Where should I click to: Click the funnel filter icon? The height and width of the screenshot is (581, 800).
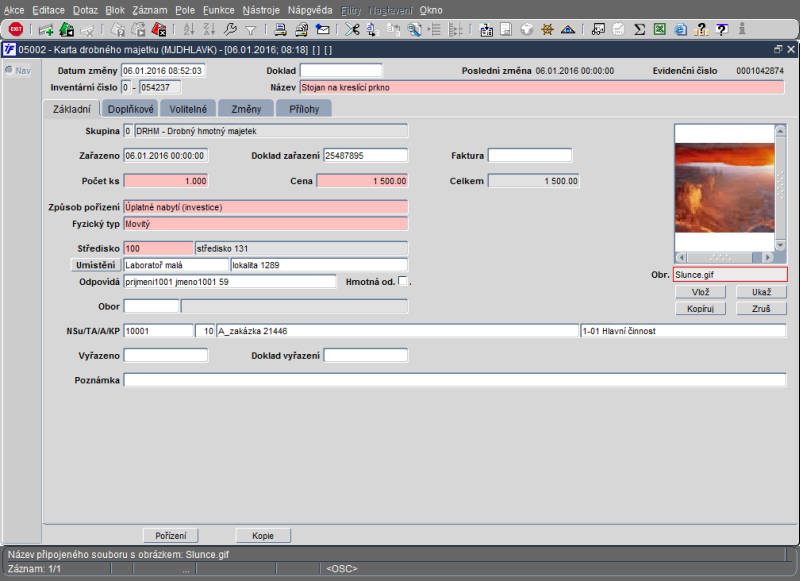pos(251,30)
